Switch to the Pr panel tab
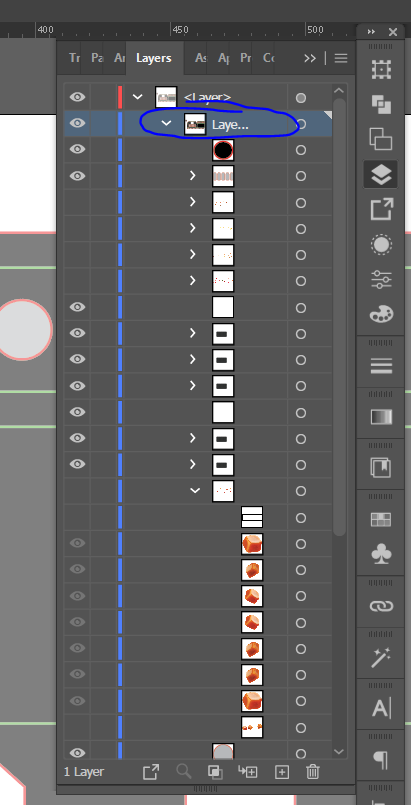 tap(245, 58)
